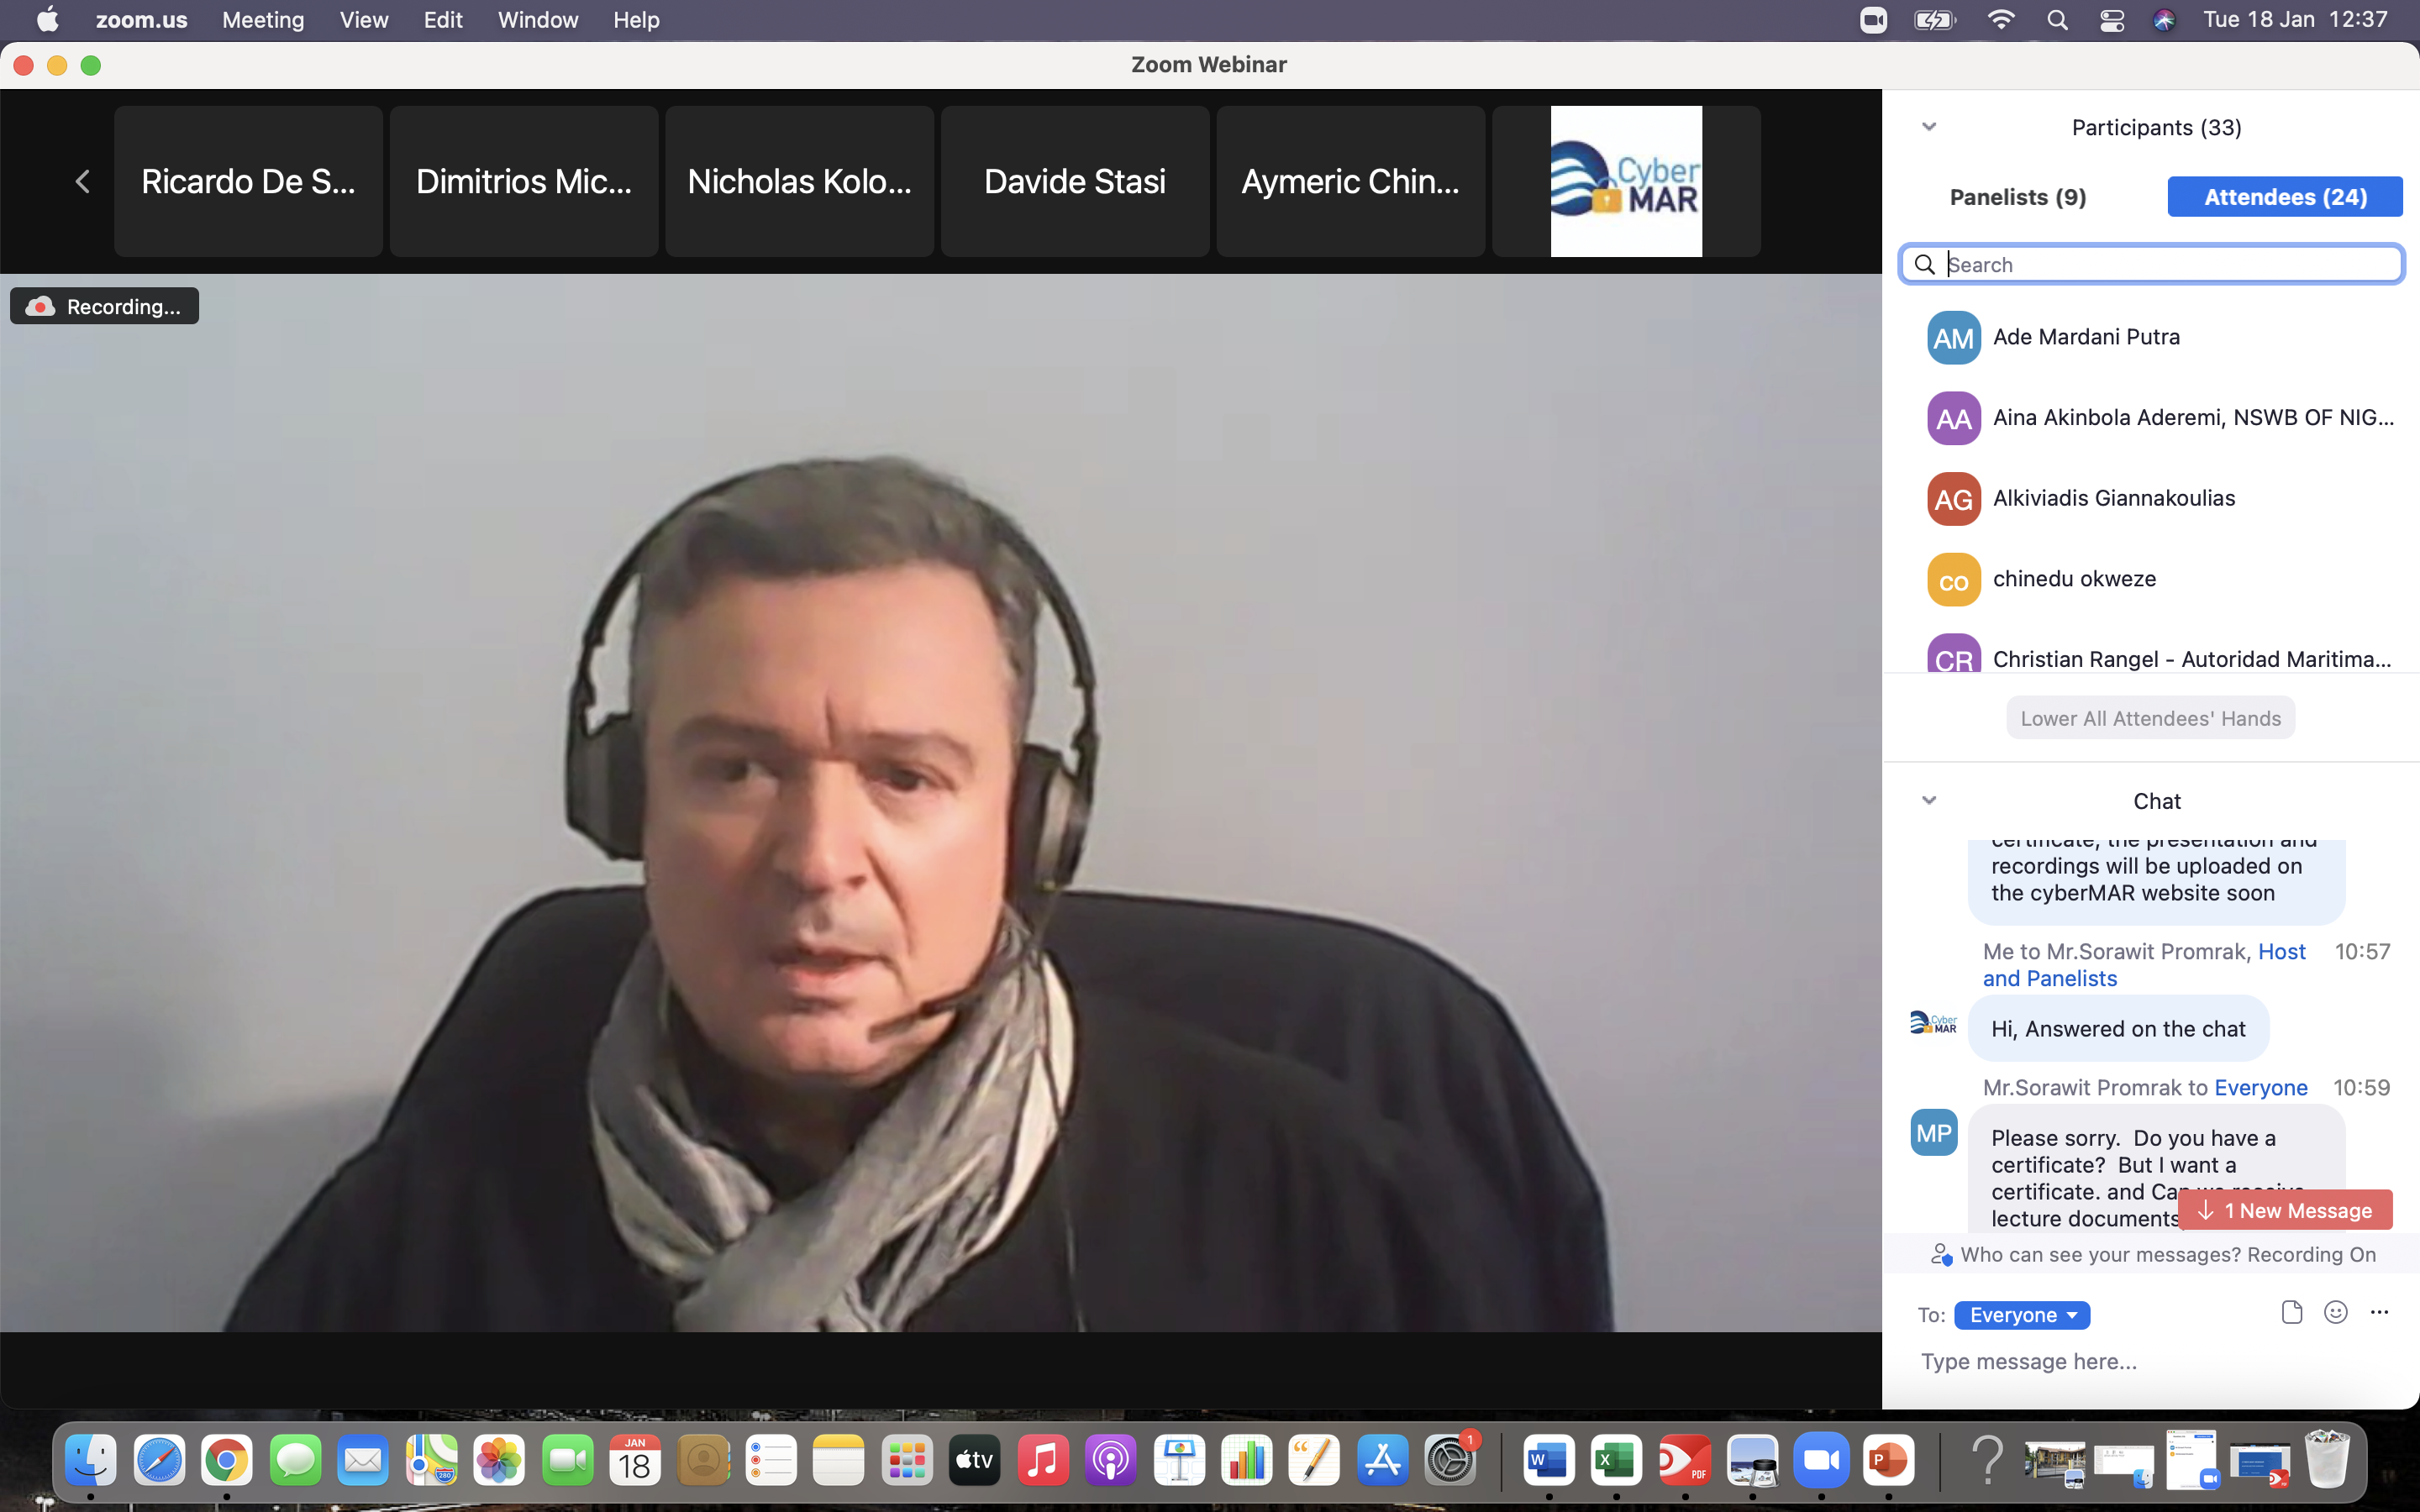Jump to the 1 New Message
The image size is (2420, 1512).
2285,1210
